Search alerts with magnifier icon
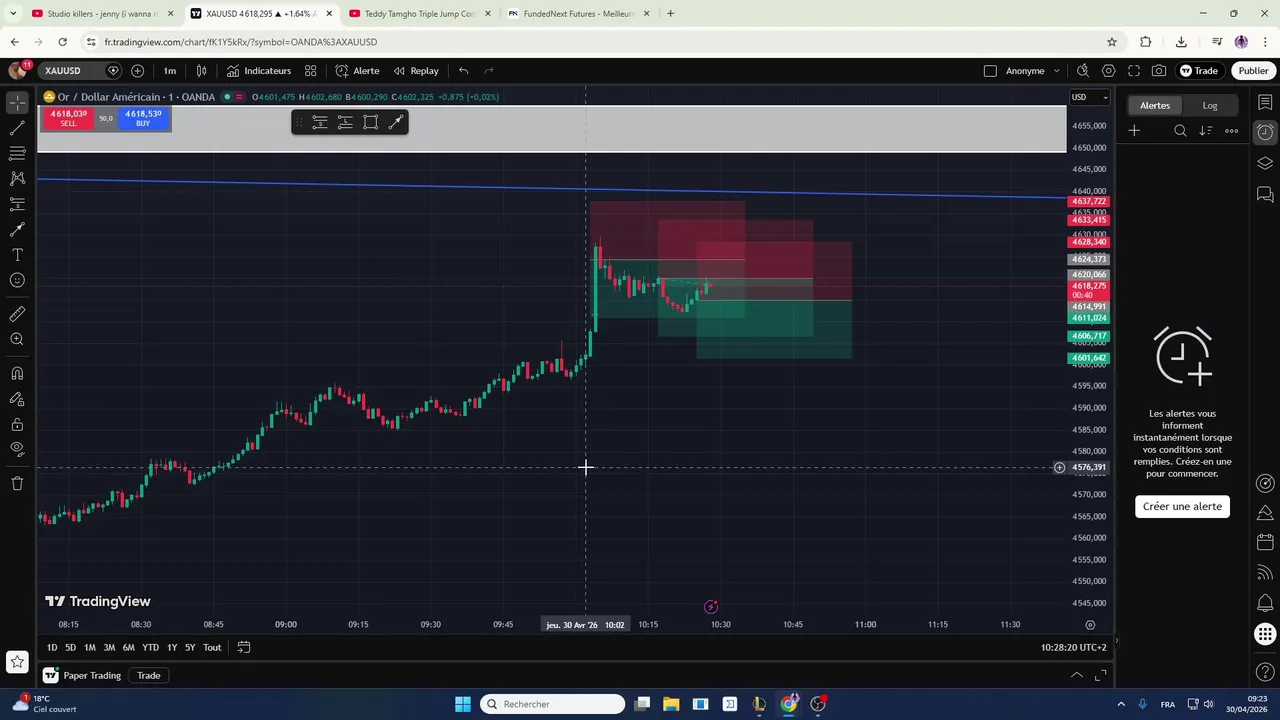Screen dimensions: 1280x720 (x=1180, y=131)
